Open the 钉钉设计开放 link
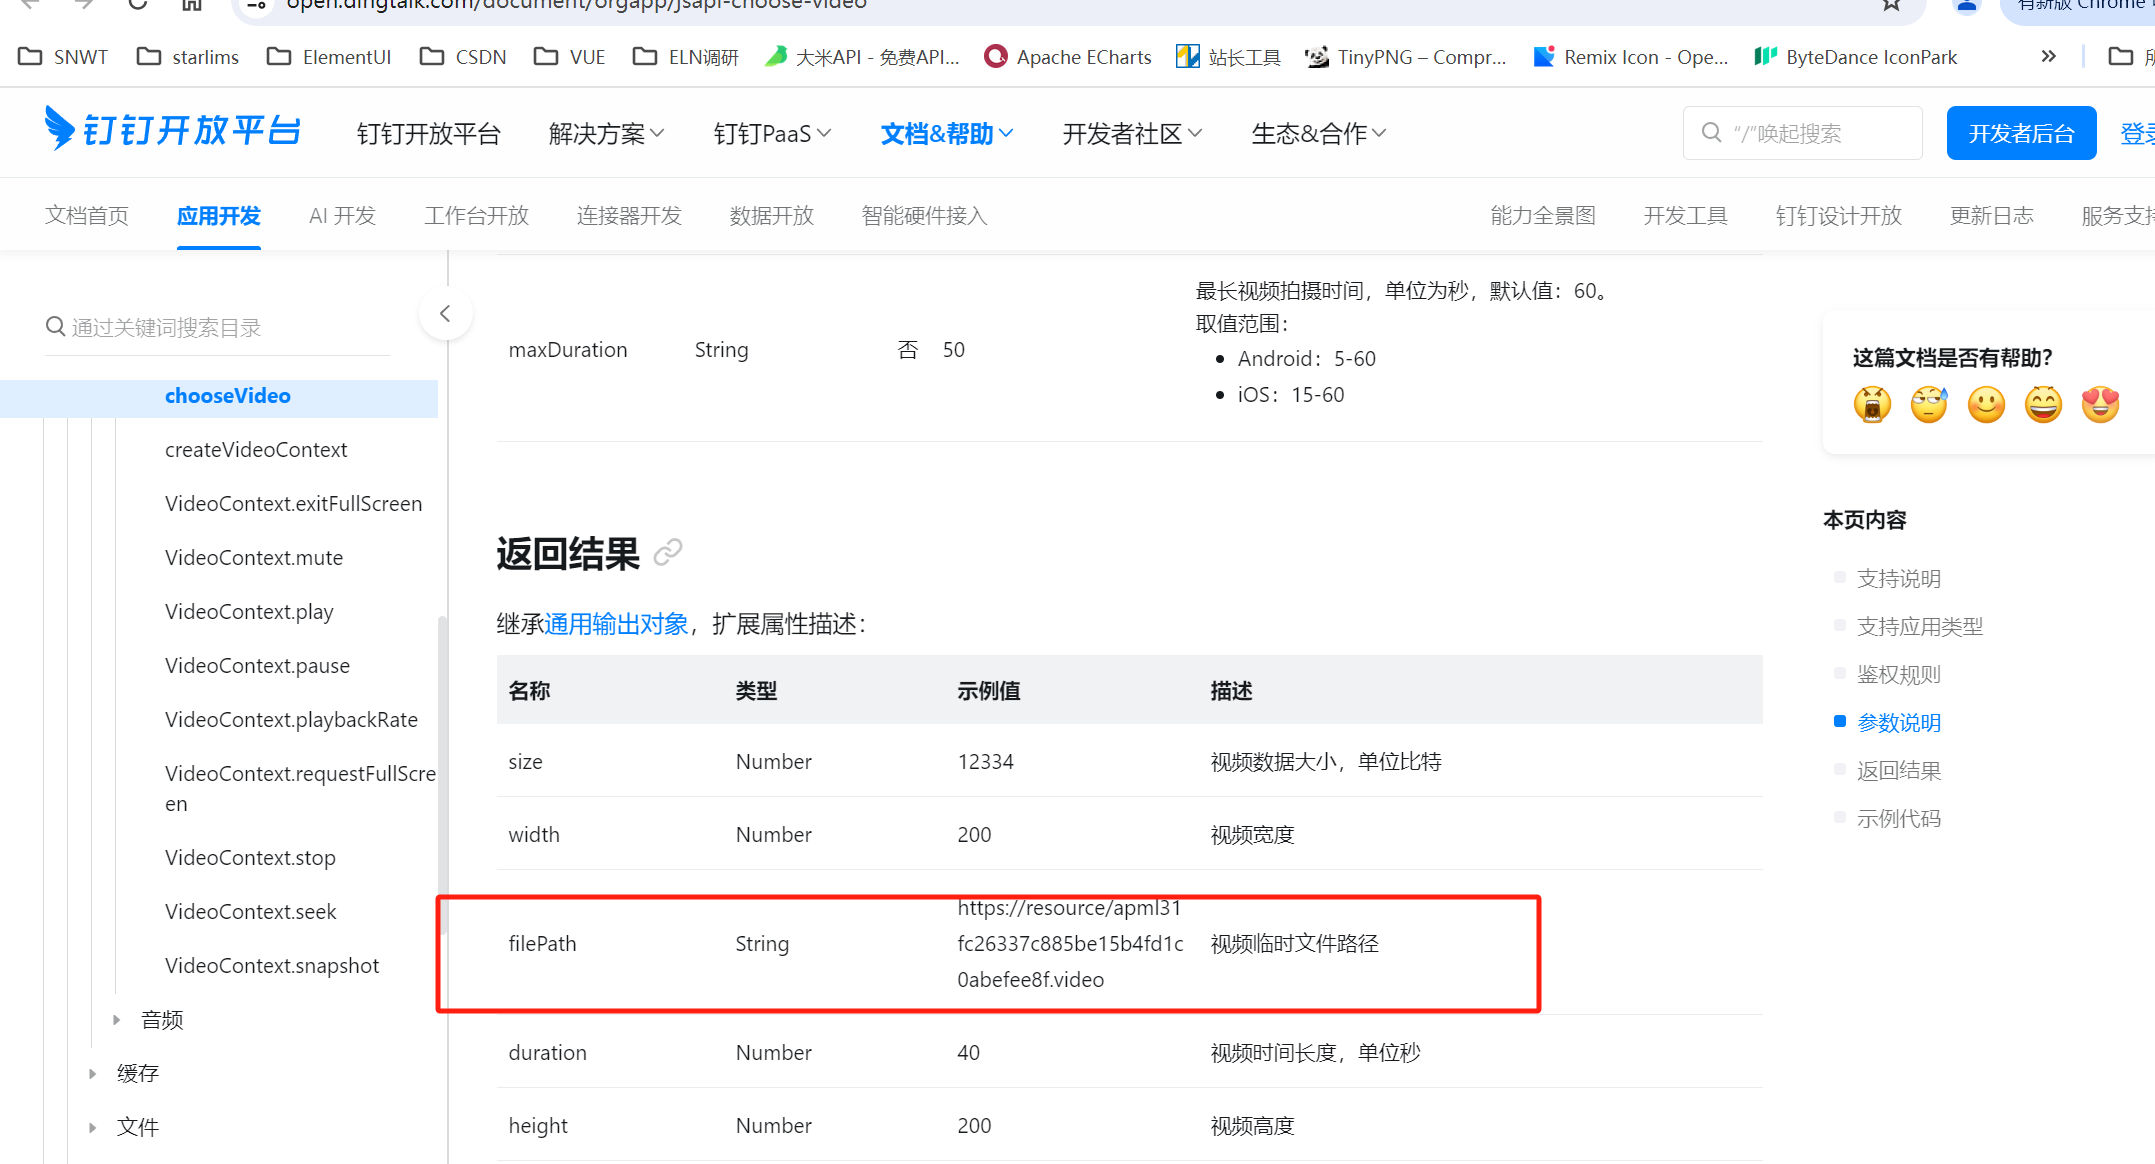Screen dimensions: 2155x1164 pyautogui.click(x=1839, y=215)
